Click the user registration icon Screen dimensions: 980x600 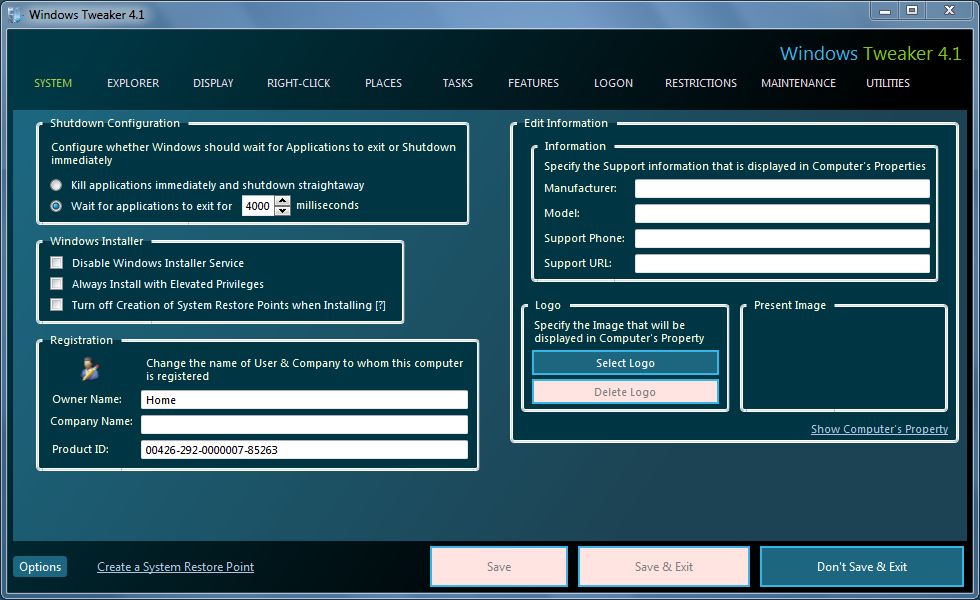pos(90,369)
